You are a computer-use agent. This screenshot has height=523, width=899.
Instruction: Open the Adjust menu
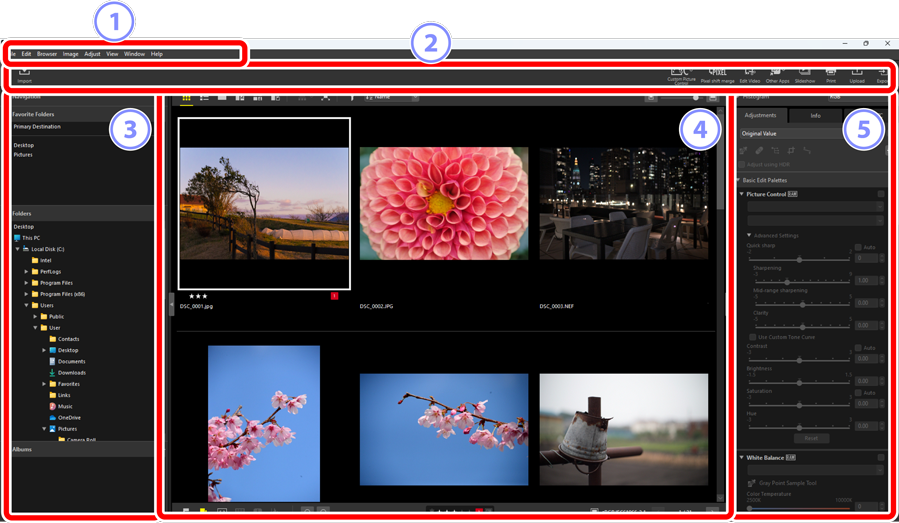(x=92, y=54)
